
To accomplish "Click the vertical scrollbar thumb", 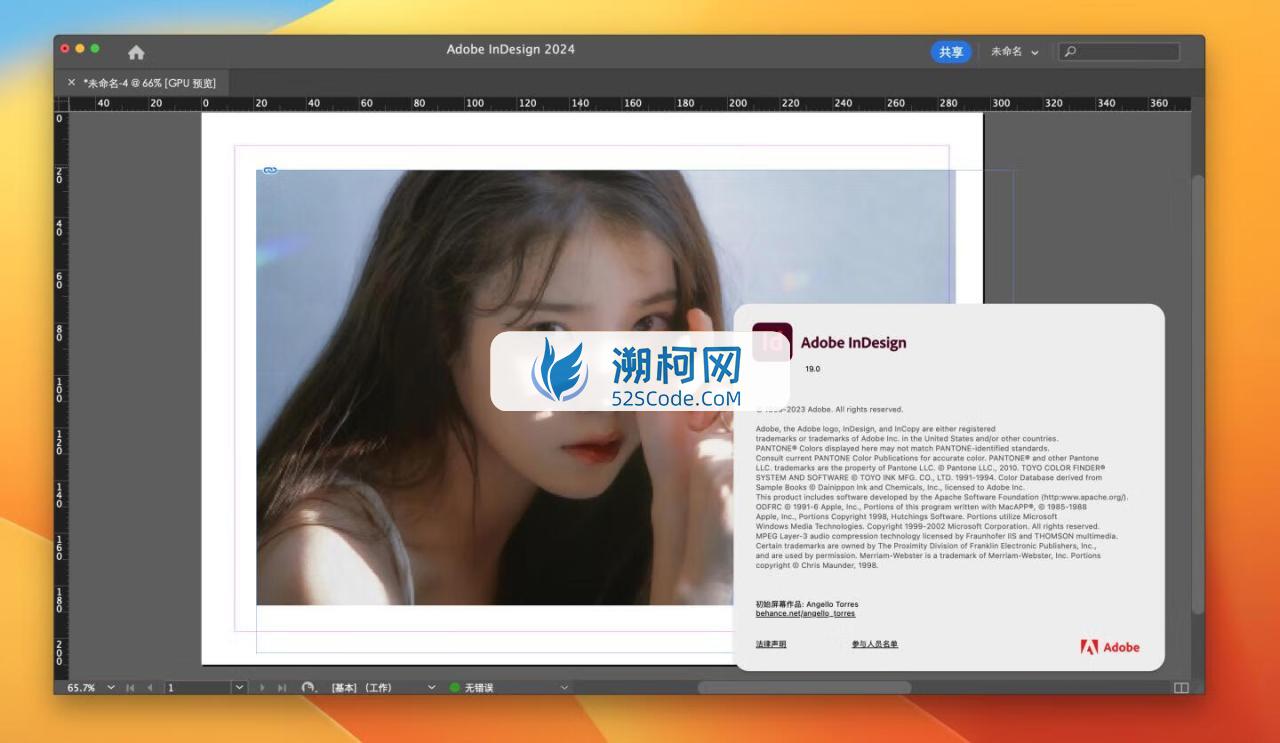I will click(1198, 395).
